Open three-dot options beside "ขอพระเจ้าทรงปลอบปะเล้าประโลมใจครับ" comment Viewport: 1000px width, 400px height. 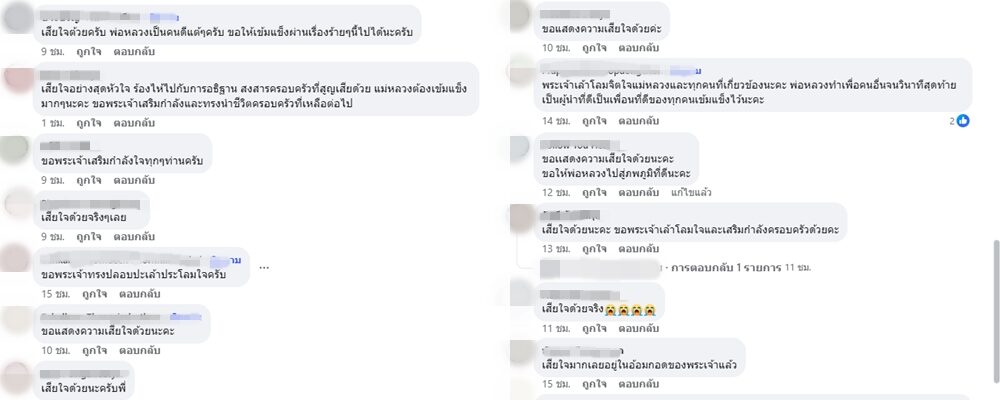(264, 267)
